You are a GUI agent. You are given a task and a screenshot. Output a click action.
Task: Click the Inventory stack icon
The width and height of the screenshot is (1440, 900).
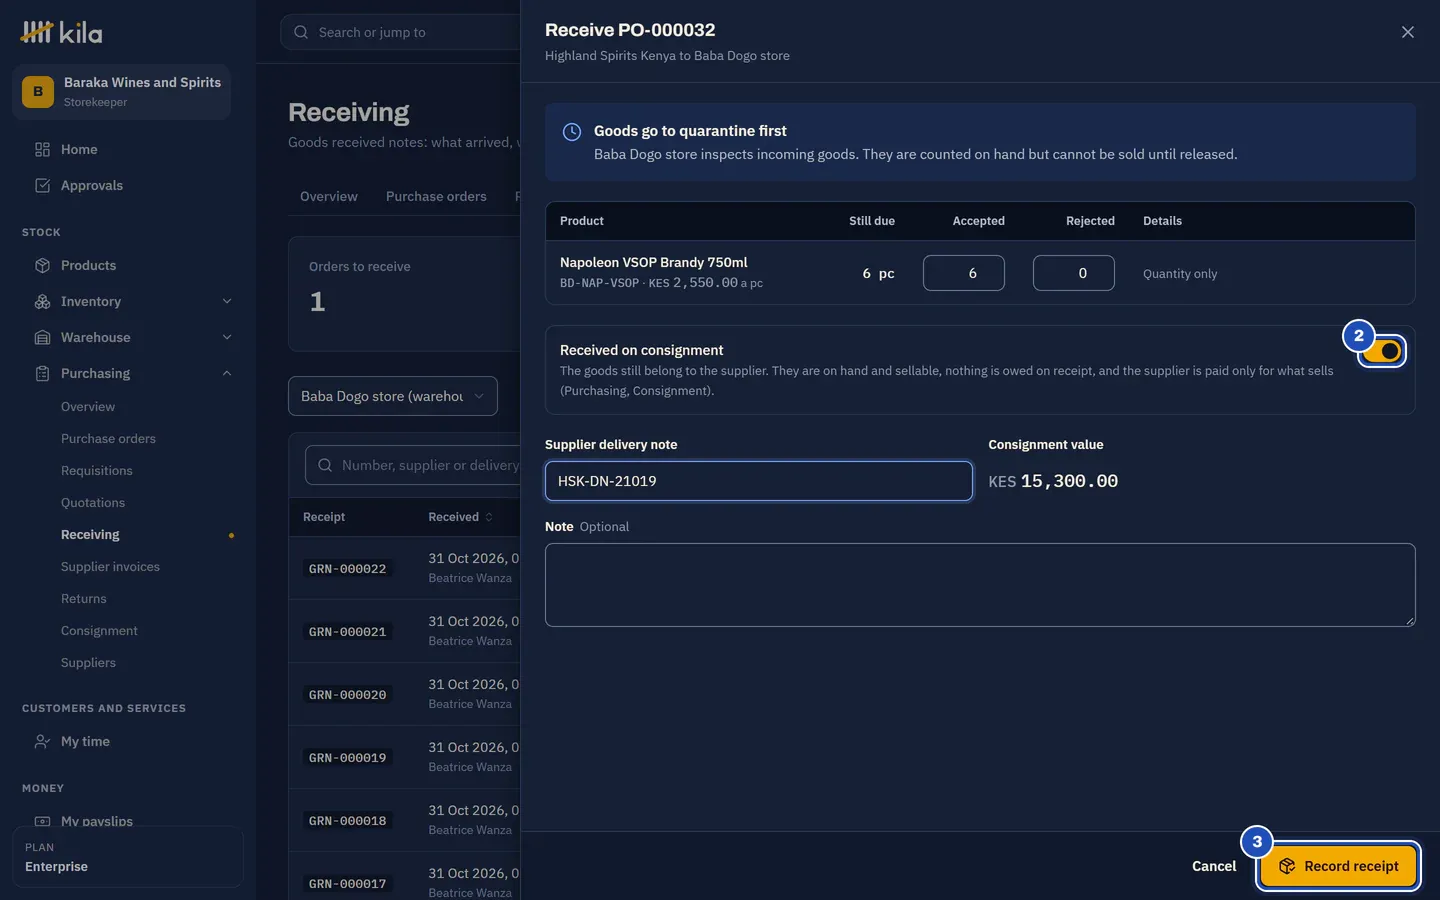click(x=42, y=301)
